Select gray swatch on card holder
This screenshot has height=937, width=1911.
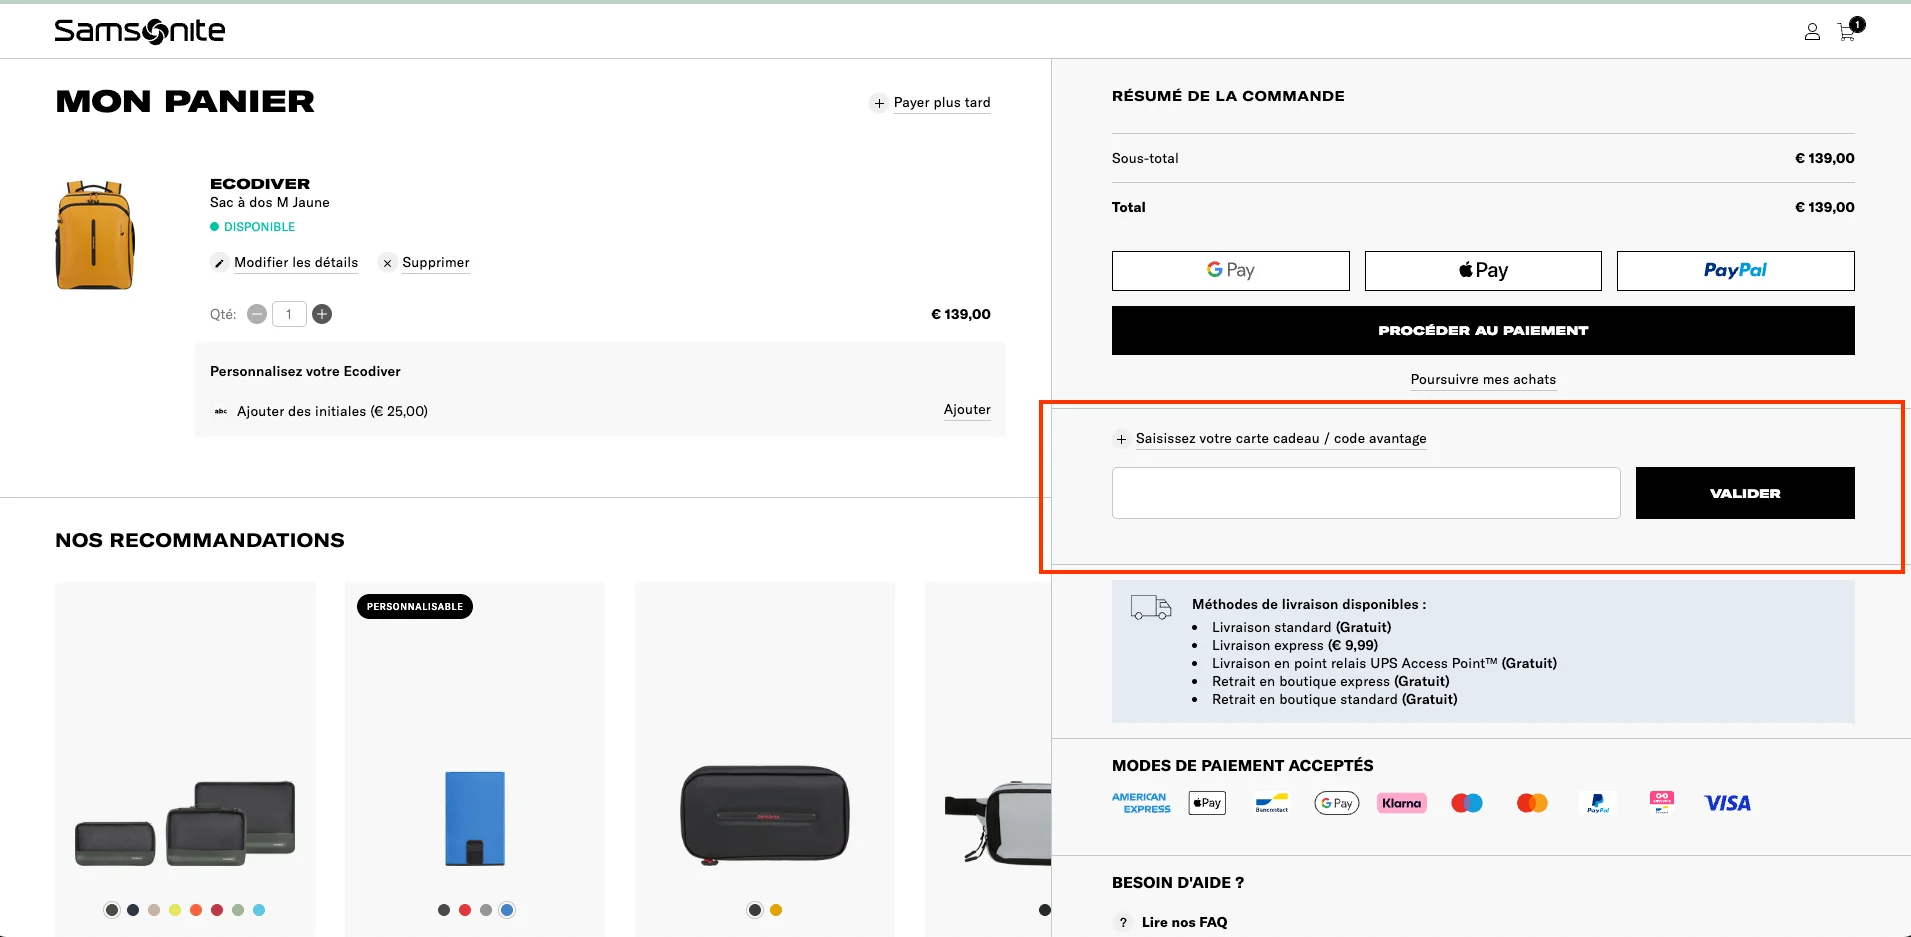(x=486, y=910)
